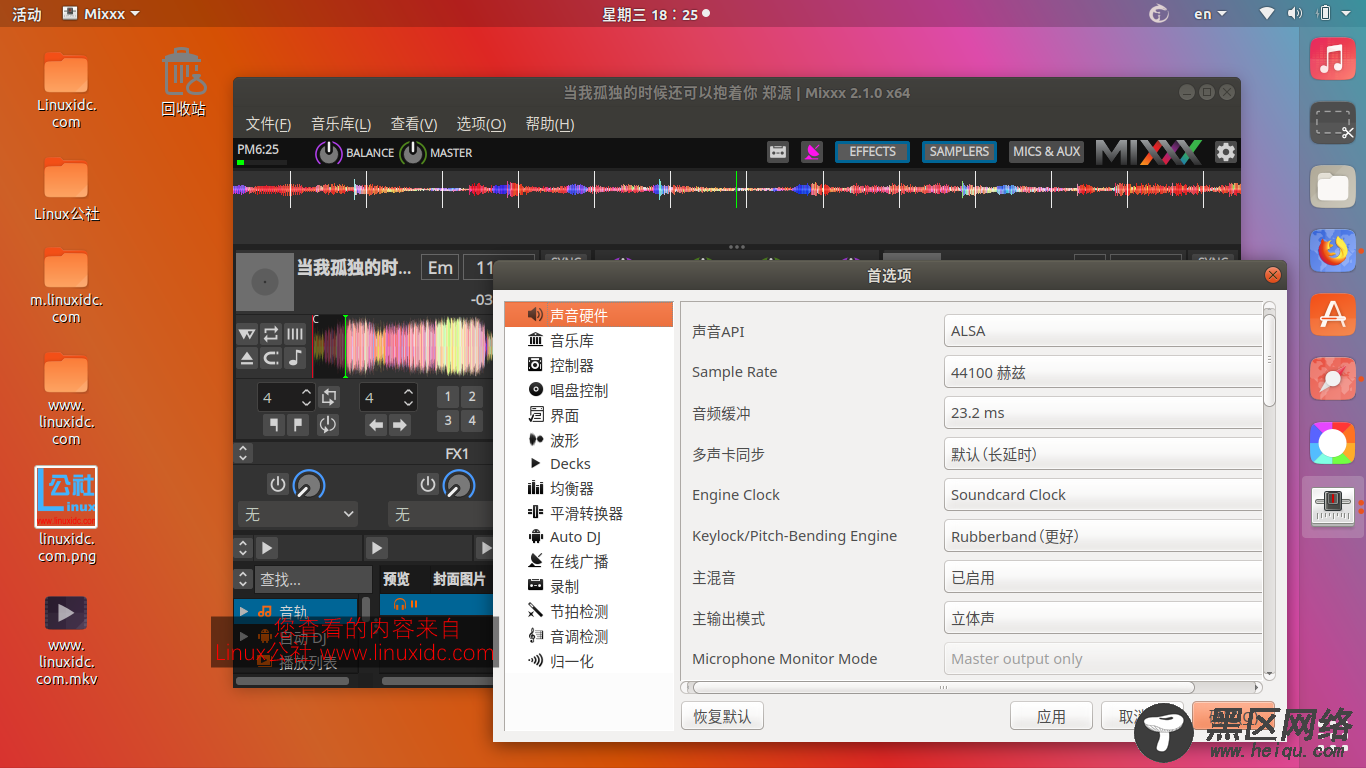Select 唱盘控制 in preferences sidebar
This screenshot has height=768, width=1366.
click(x=588, y=390)
